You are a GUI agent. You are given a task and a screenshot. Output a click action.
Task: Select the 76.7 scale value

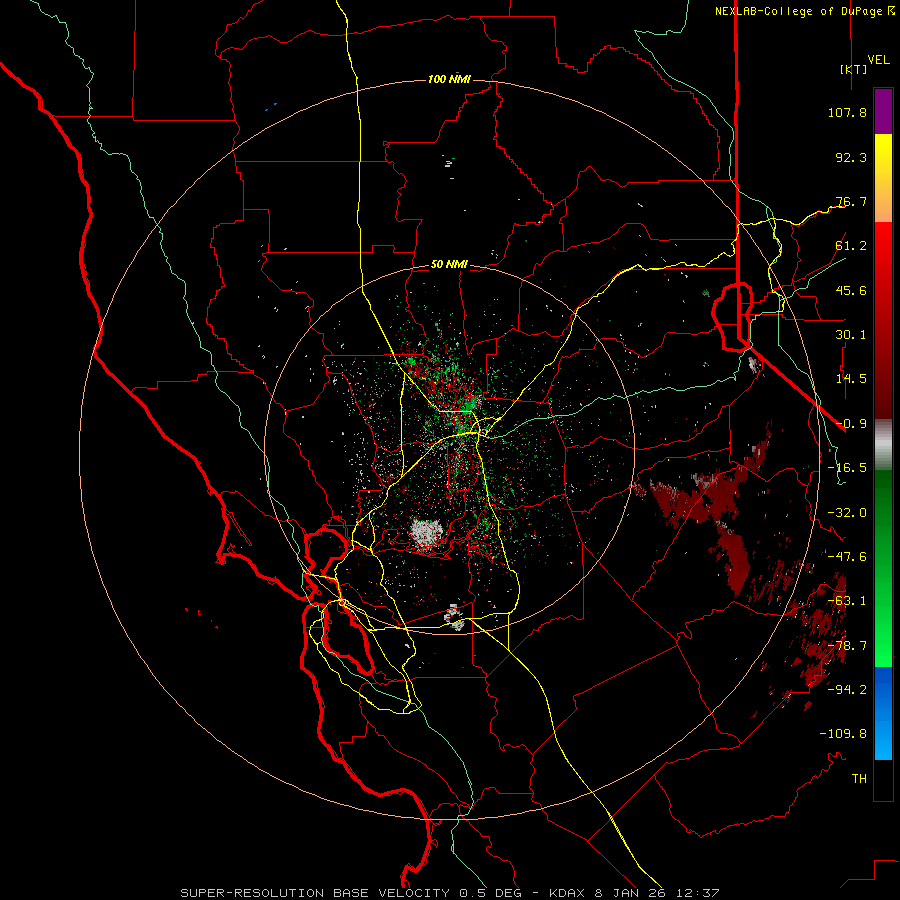pyautogui.click(x=851, y=201)
